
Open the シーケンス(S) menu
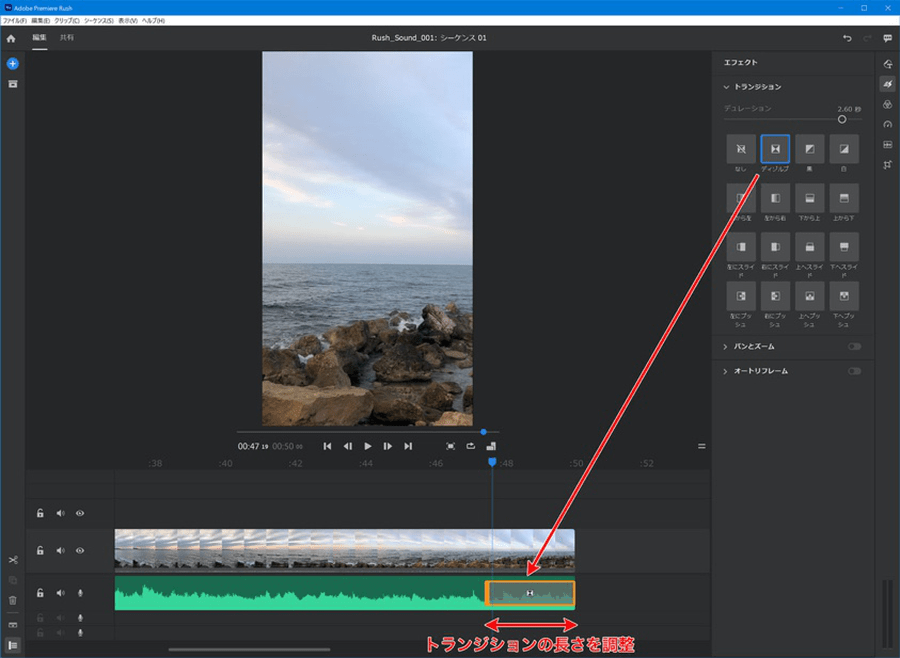[x=98, y=20]
